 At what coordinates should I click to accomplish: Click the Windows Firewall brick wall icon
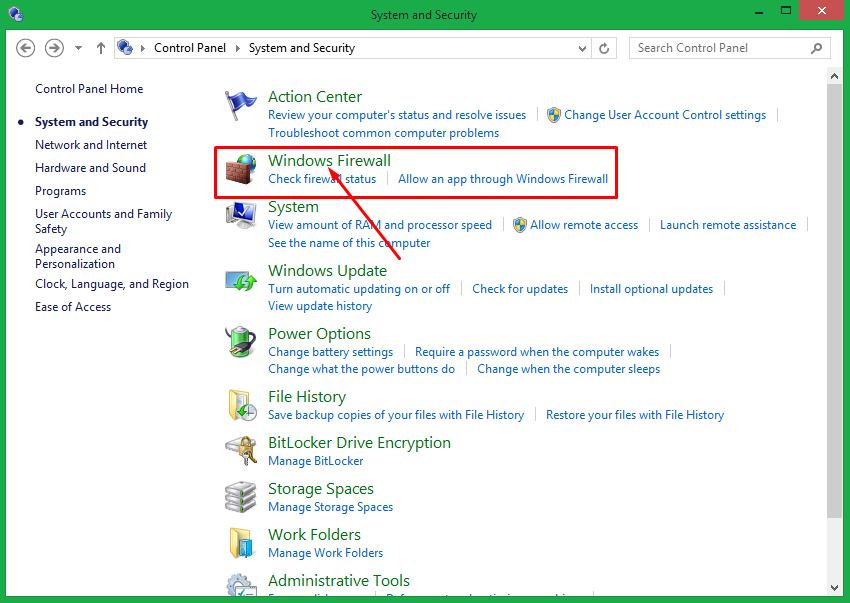[240, 169]
